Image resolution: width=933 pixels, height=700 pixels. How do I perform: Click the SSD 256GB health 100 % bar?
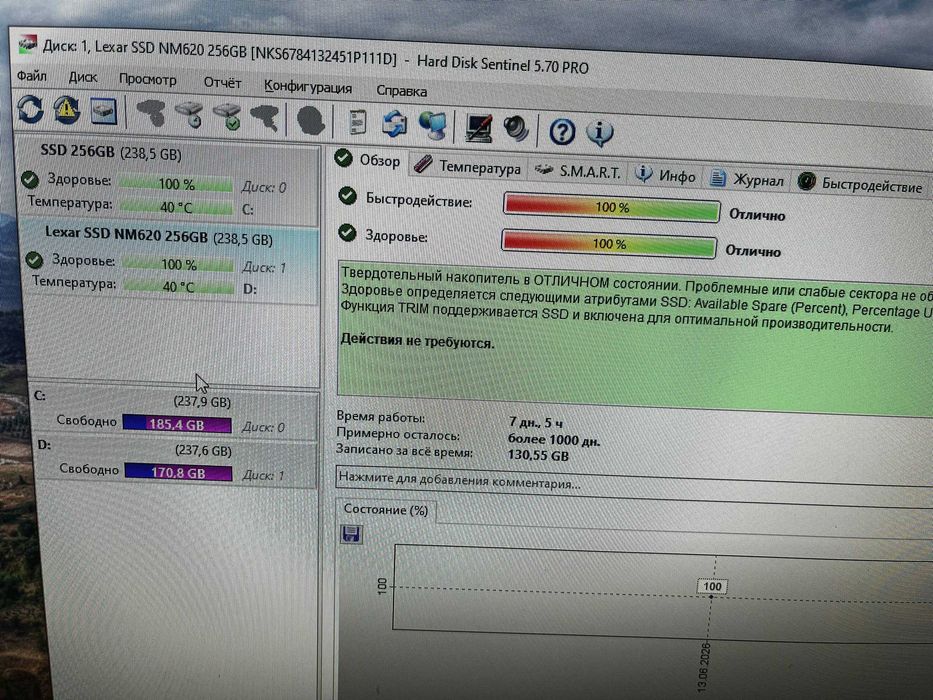(176, 184)
